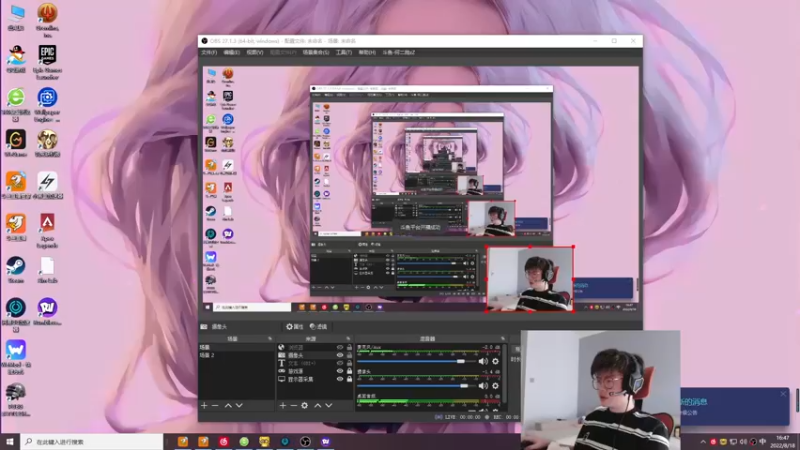Screen dimensions: 800x450
Task: Add a new source with plus button
Action: pyautogui.click(x=283, y=406)
